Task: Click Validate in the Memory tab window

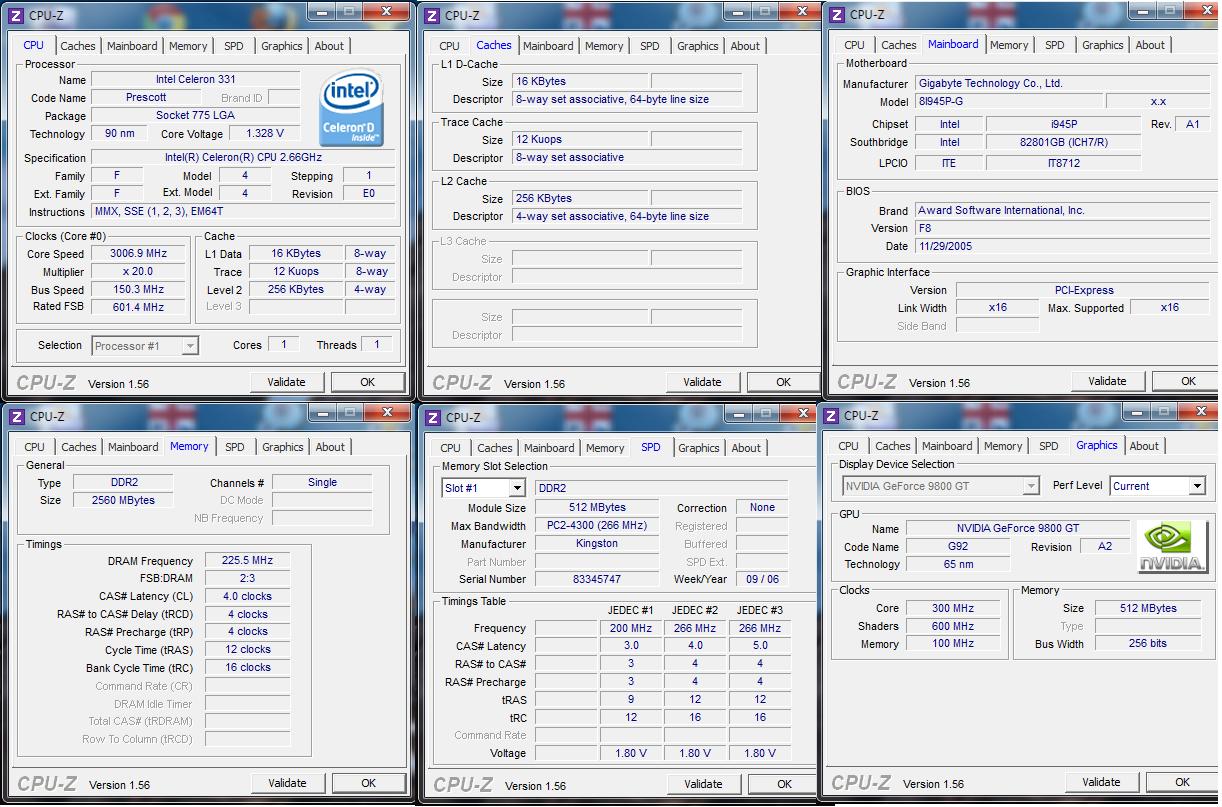Action: pyautogui.click(x=287, y=783)
